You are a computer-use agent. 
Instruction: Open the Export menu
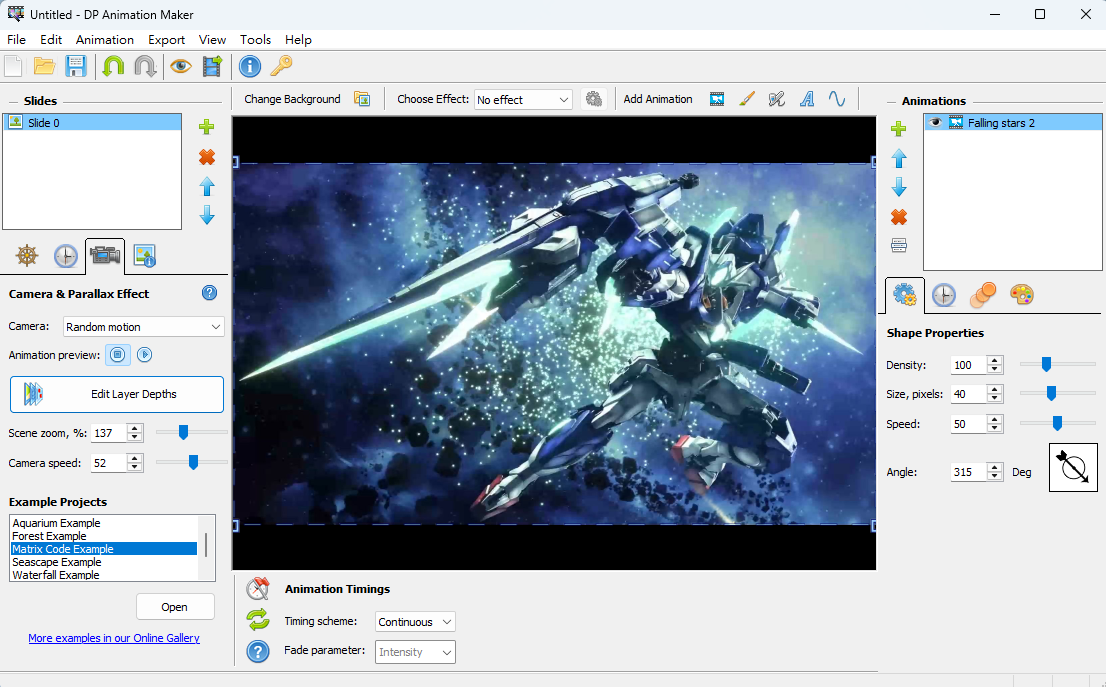[166, 39]
